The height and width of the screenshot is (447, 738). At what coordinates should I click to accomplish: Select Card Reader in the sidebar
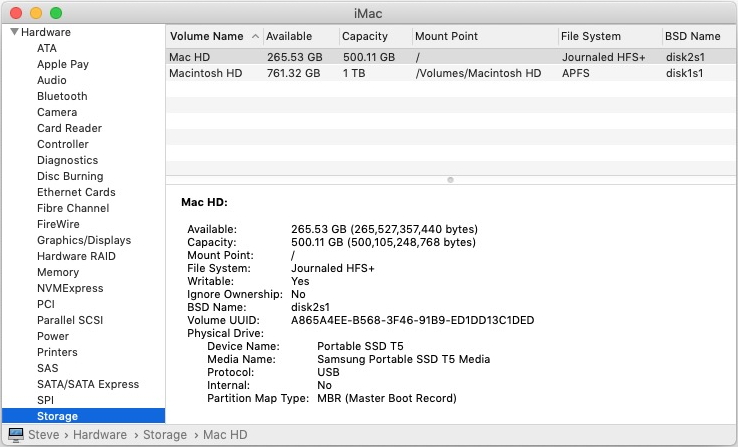69,128
